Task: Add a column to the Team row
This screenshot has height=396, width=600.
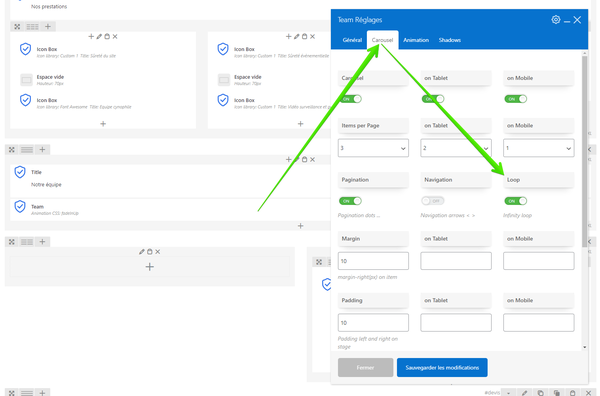Action: 42,150
